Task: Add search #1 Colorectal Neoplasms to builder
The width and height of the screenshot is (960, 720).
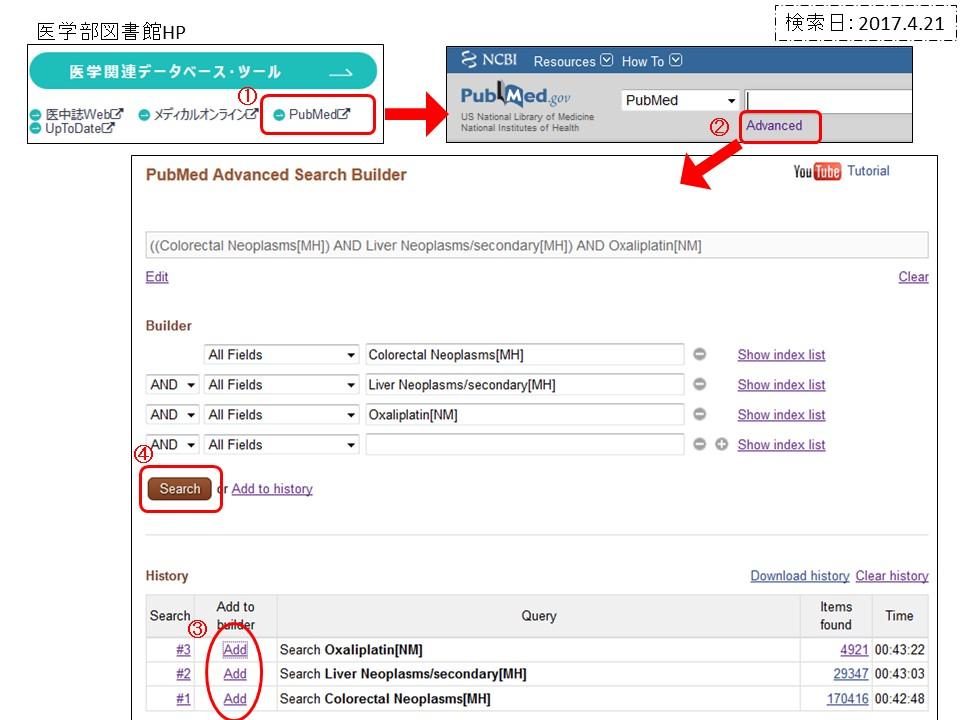Action: point(235,699)
